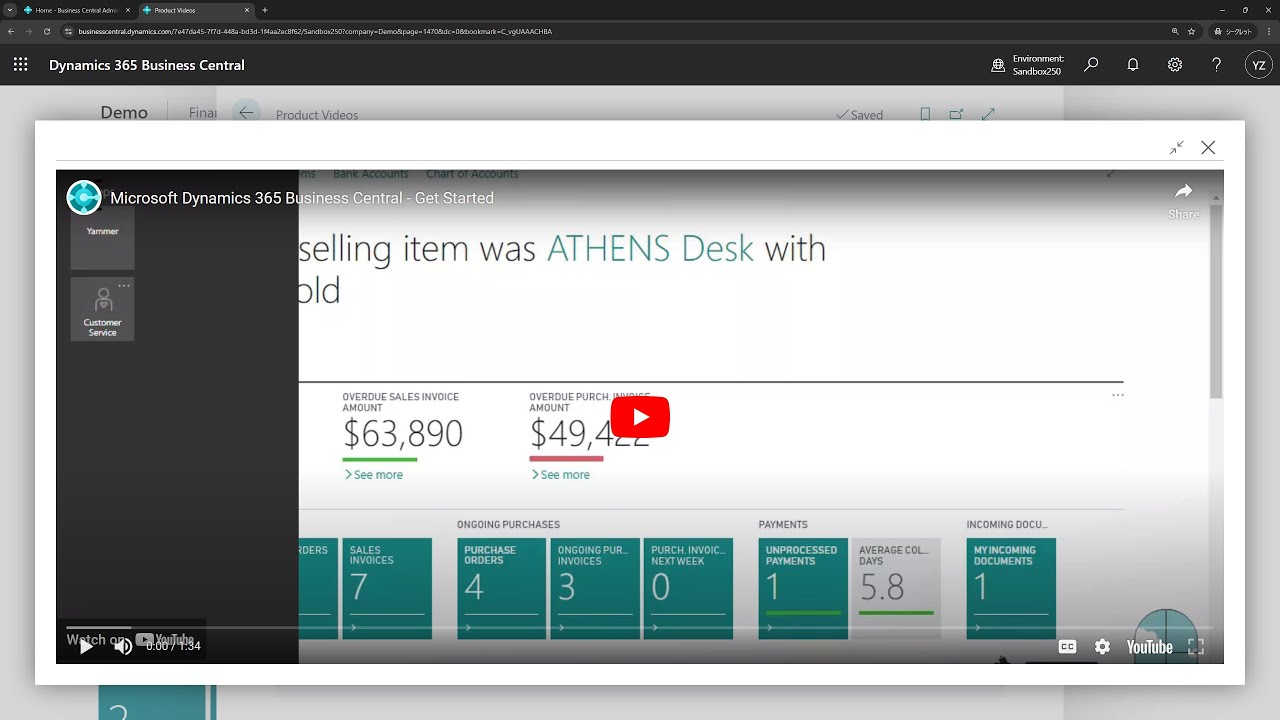
Task: Click the bookmark icon on the Product Videos page
Action: pyautogui.click(x=925, y=115)
